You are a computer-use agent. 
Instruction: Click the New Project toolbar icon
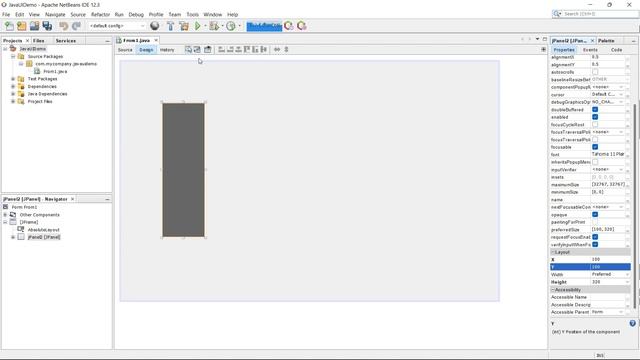(22, 26)
